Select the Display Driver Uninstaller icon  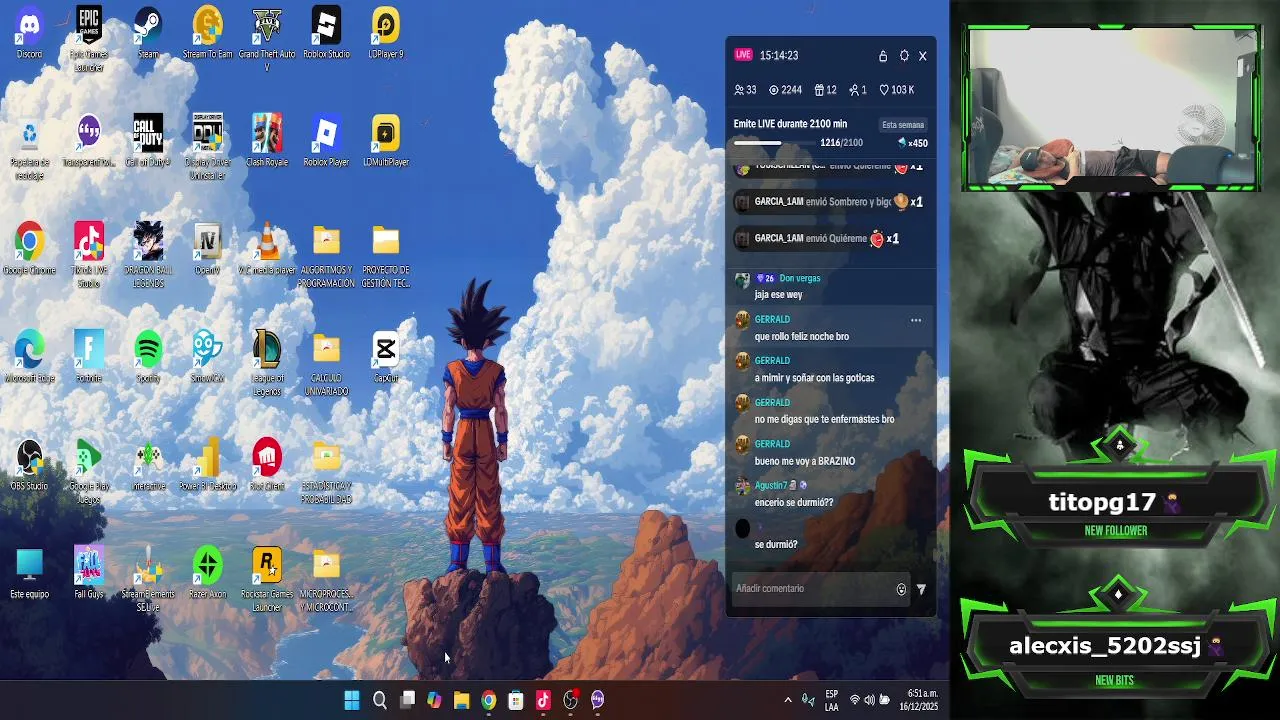pos(207,147)
